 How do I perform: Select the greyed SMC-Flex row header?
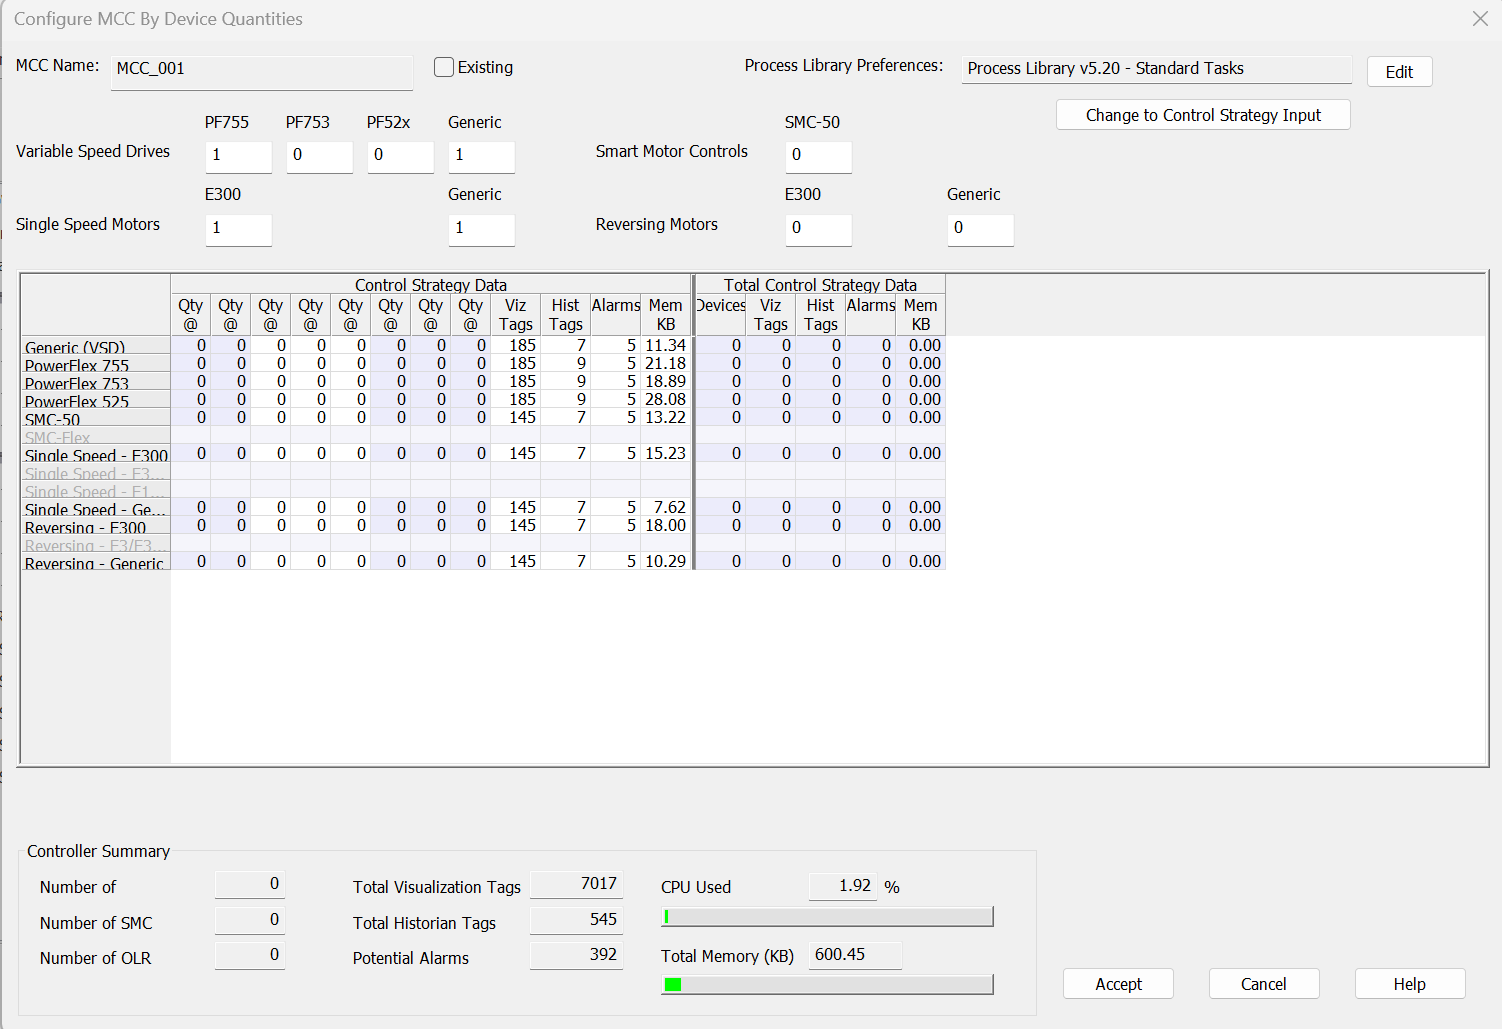[x=96, y=436]
